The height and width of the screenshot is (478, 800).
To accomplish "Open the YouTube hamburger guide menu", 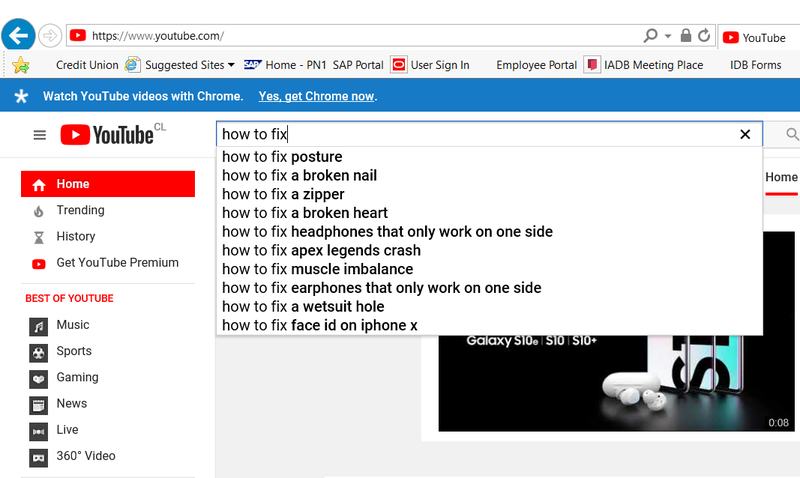I will click(x=40, y=135).
